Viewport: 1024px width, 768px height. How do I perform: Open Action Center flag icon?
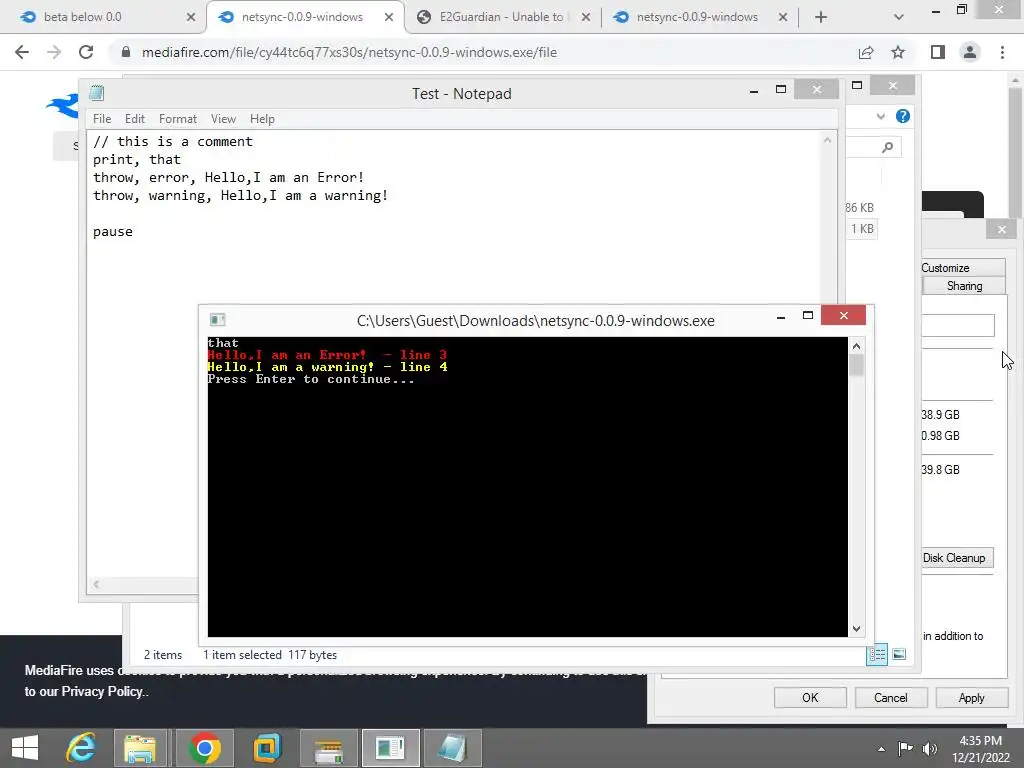point(906,749)
